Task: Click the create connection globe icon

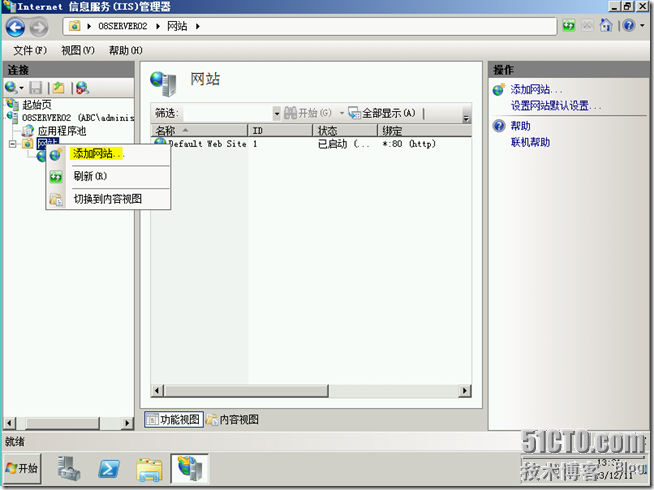Action: click(x=11, y=88)
